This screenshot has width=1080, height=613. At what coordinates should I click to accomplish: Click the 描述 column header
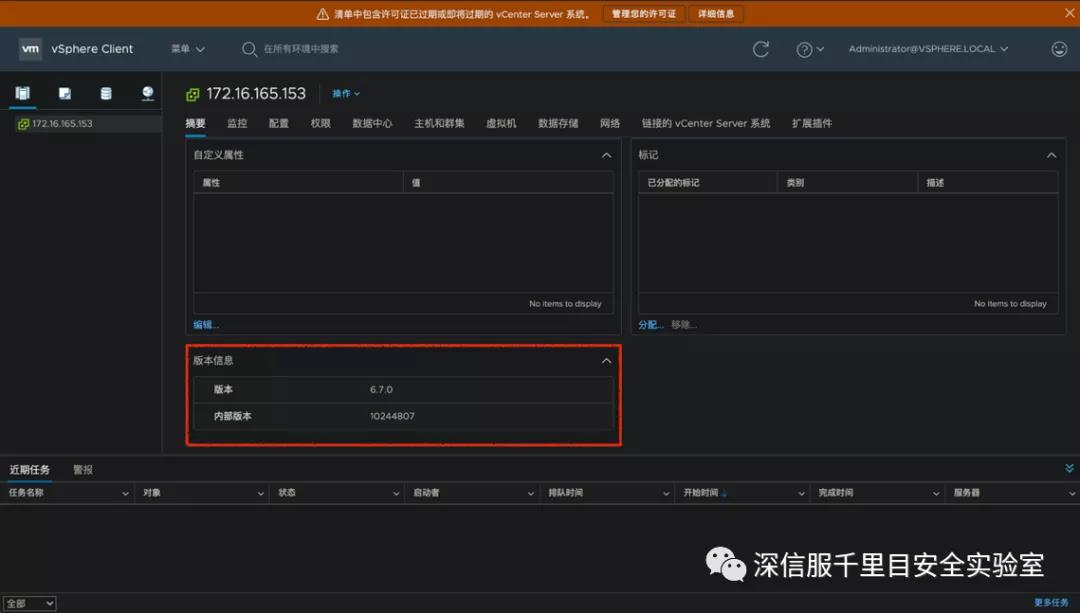(x=935, y=183)
